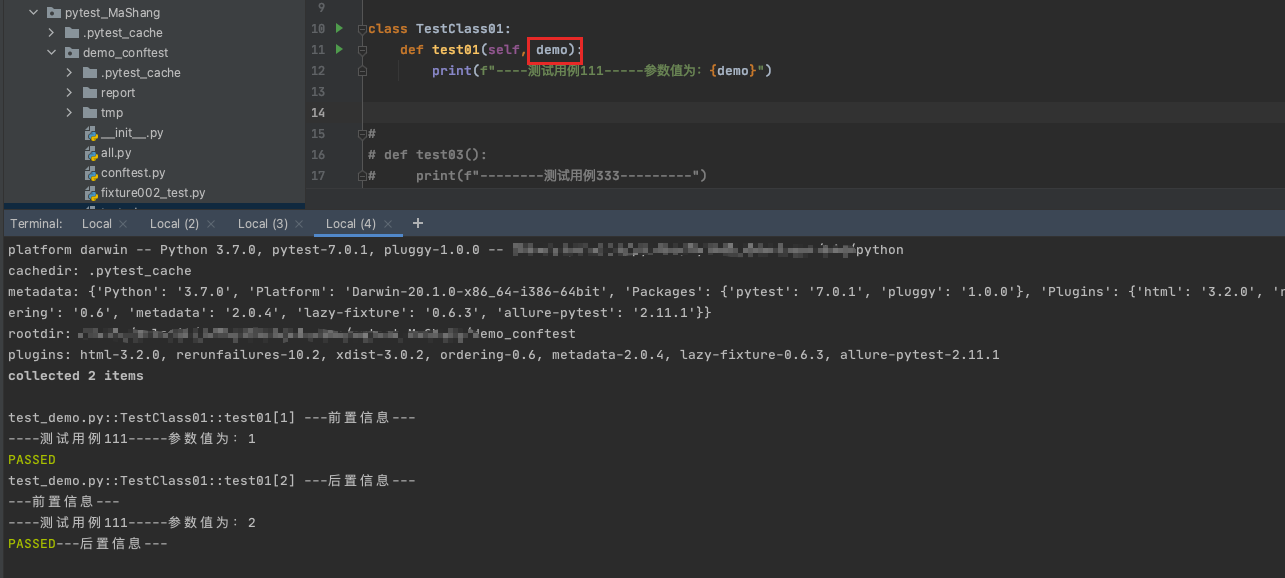Collapse the demo_conftest folder
The width and height of the screenshot is (1285, 578).
51,53
